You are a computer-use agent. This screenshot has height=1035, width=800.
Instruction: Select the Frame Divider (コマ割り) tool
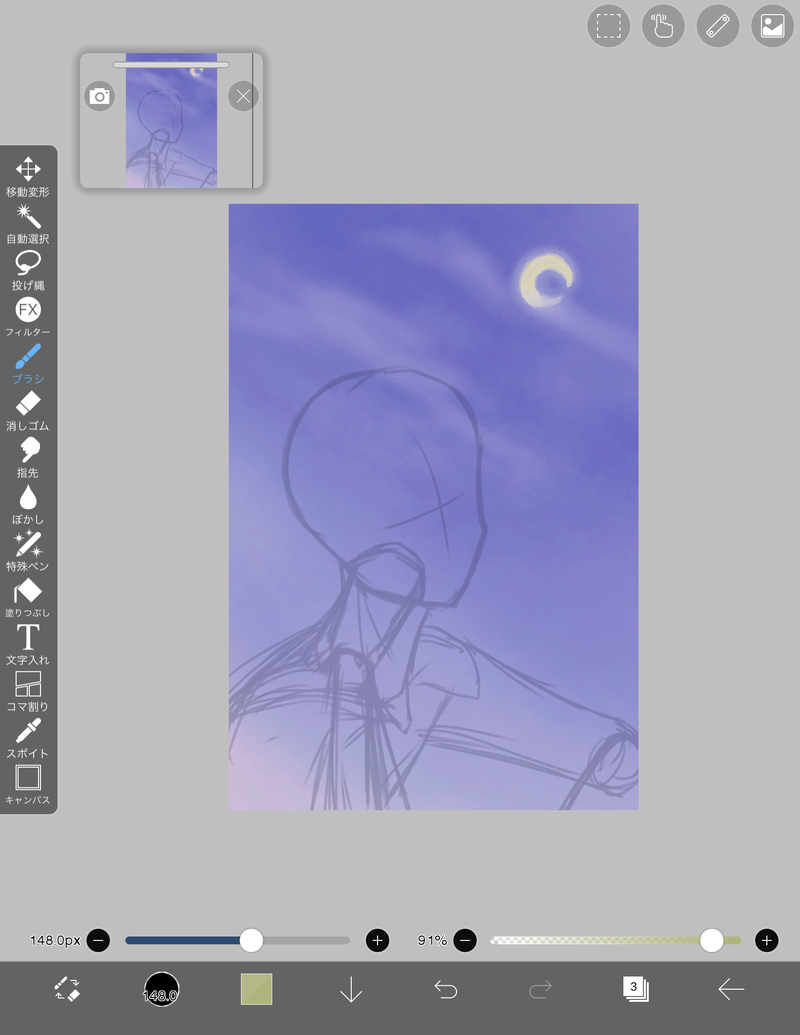(28, 692)
